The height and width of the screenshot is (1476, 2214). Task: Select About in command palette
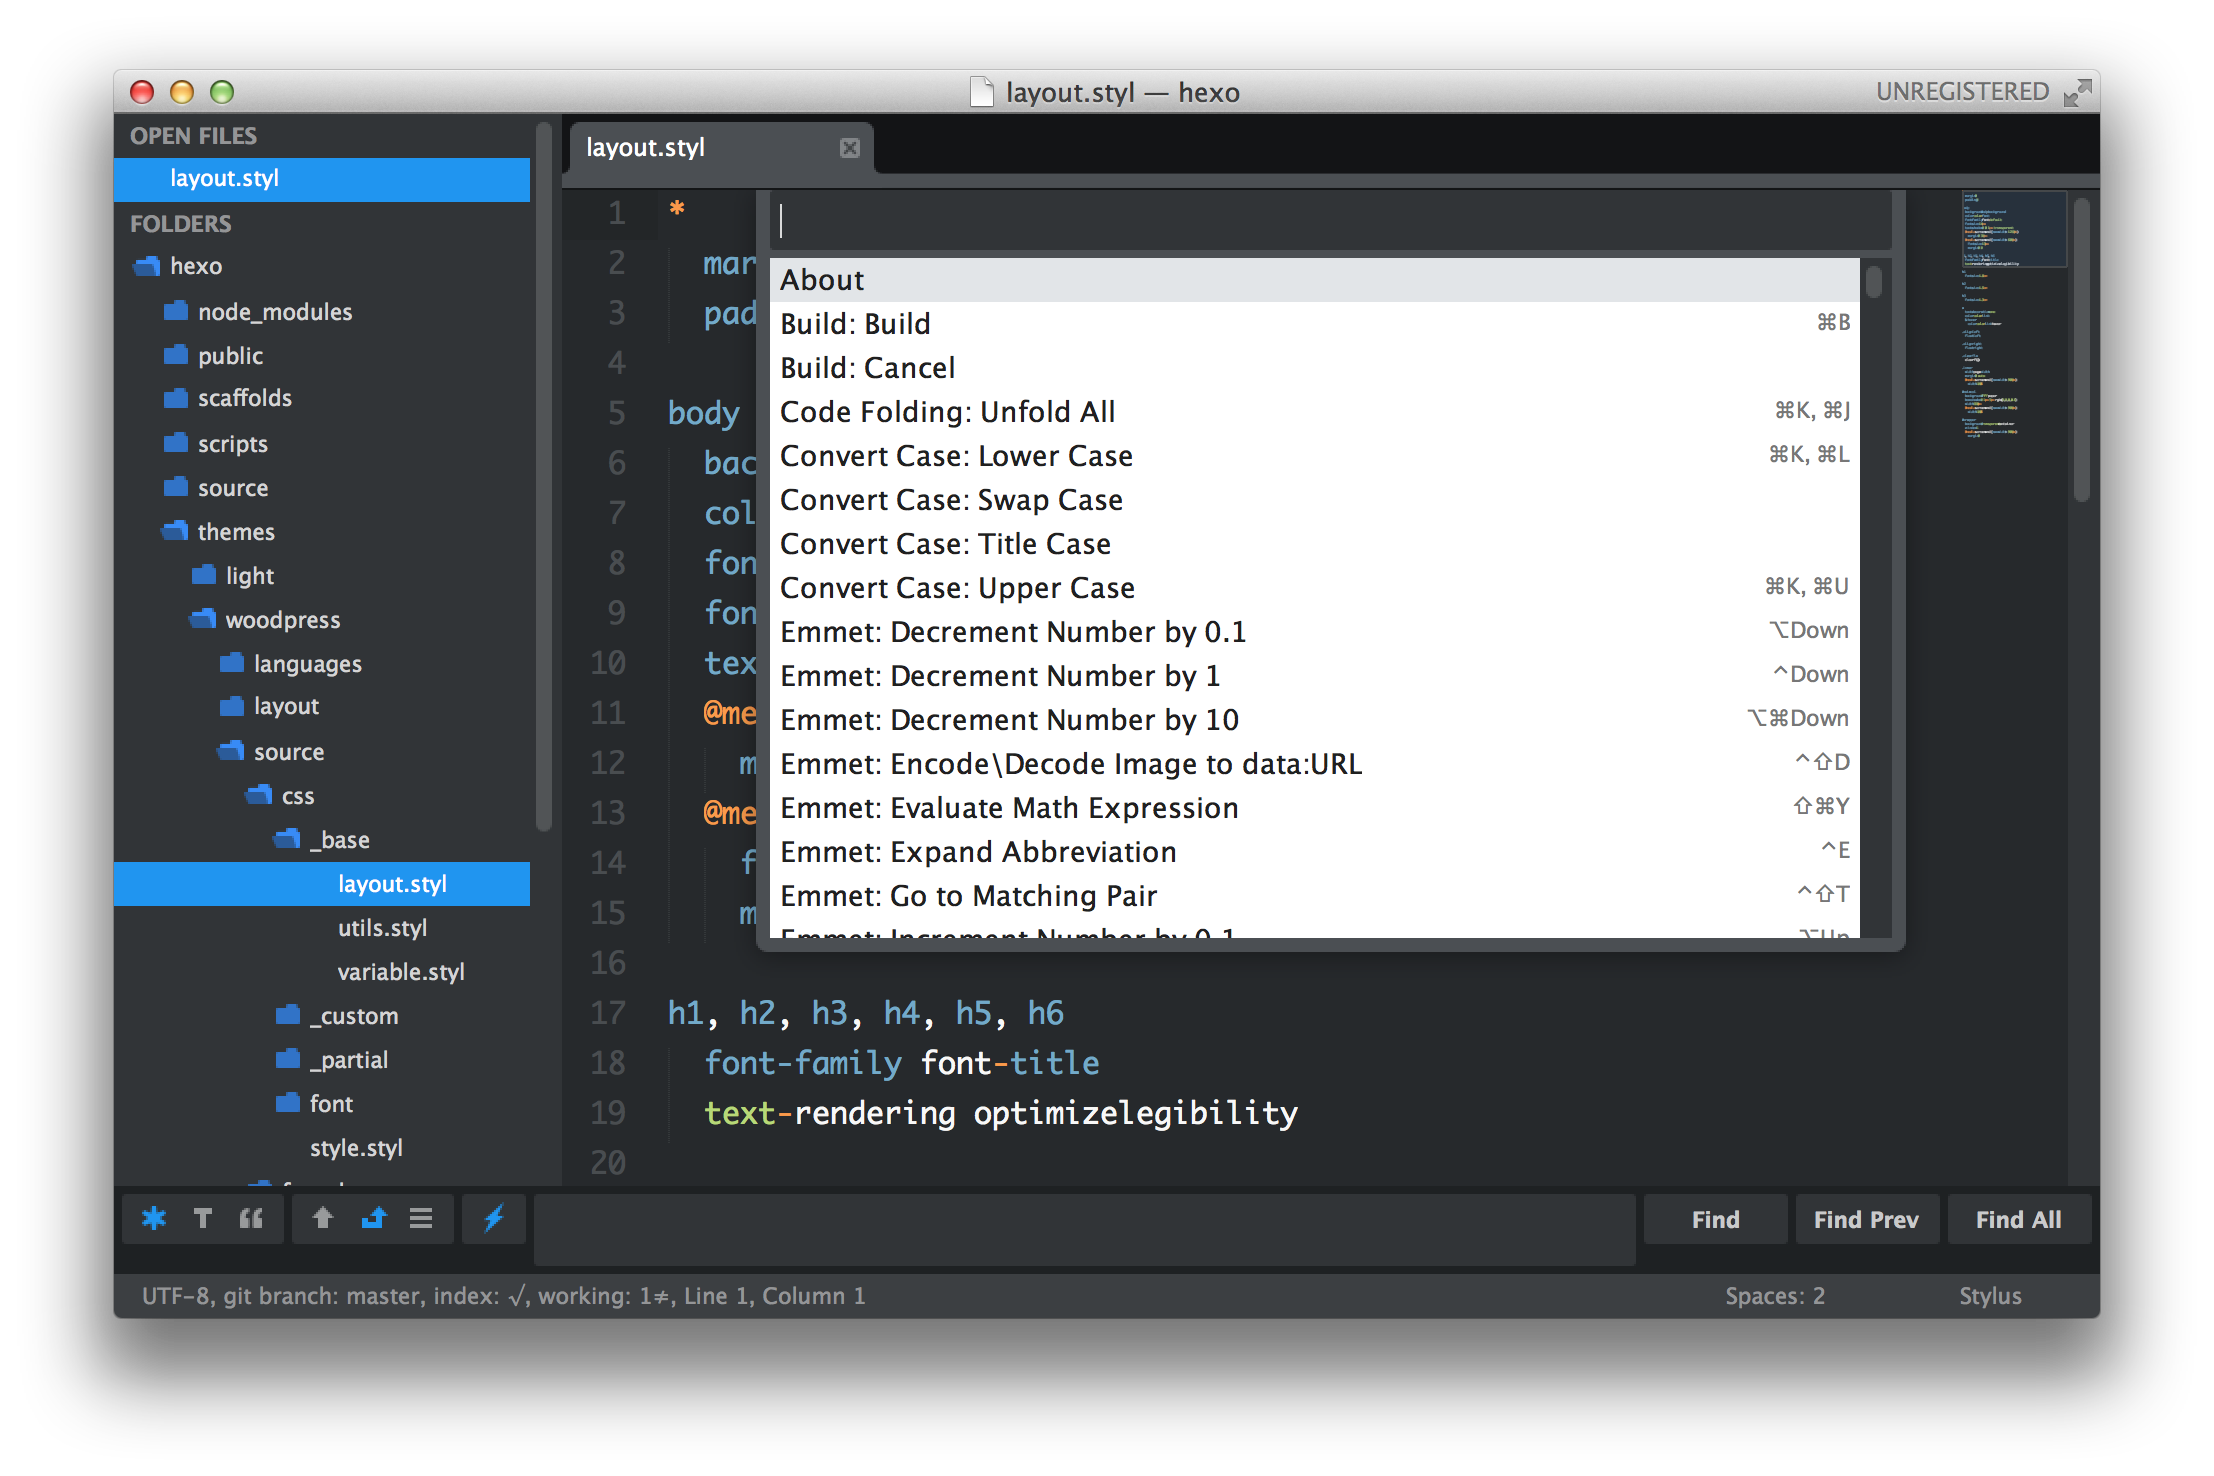1314,280
